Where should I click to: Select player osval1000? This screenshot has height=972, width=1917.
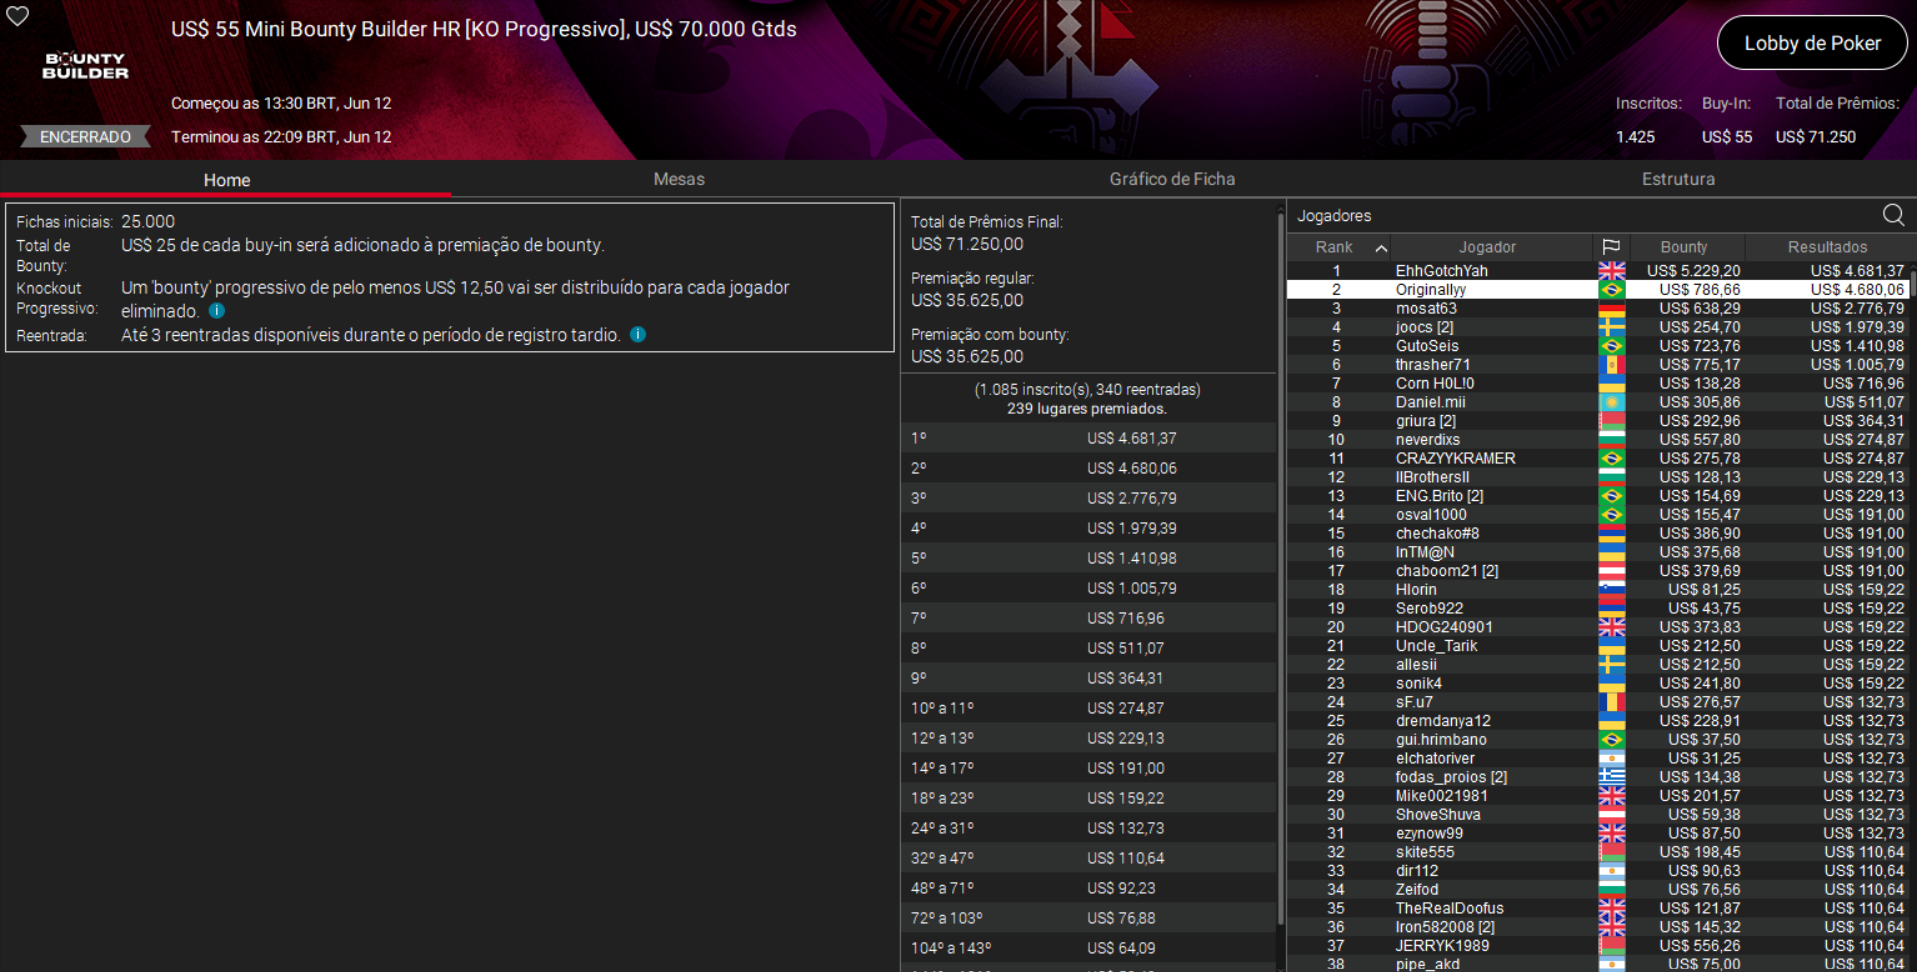click(1431, 515)
